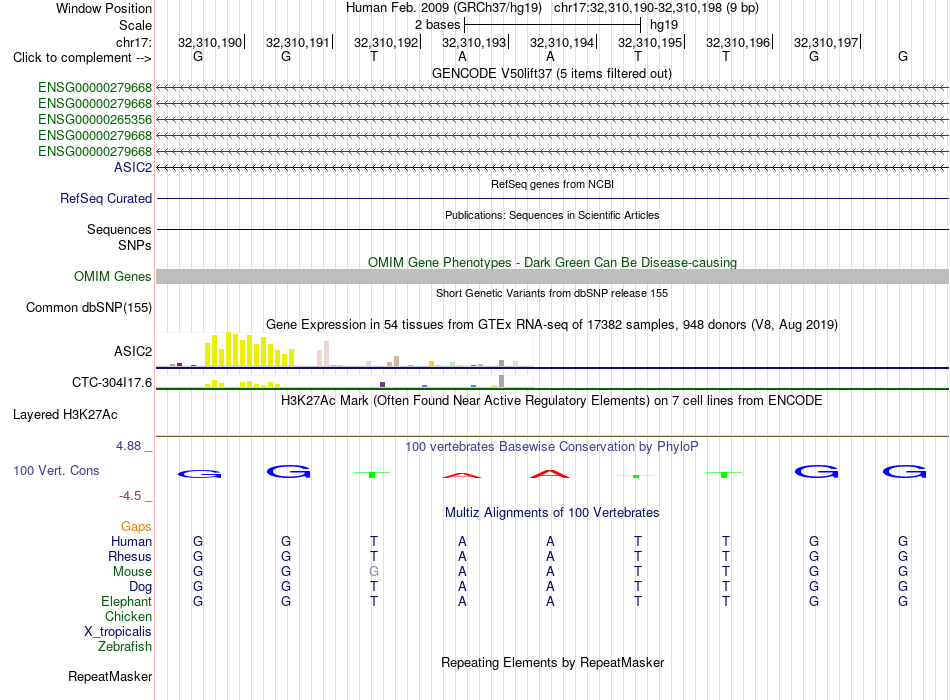Click the 'Human' alignment species label
Screen dimensions: 950x700
131,541
